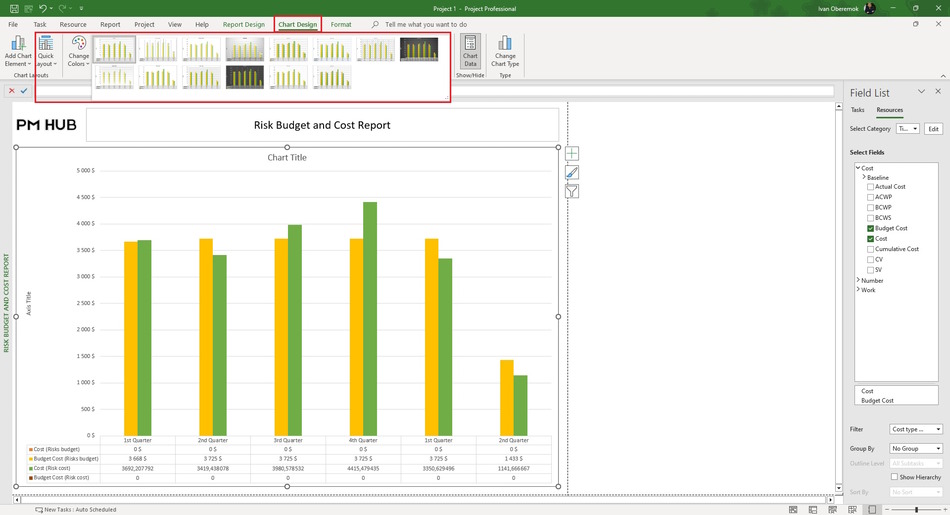Open Customize Quick Access Toolbar arrow
This screenshot has height=515, width=950.
coord(81,8)
